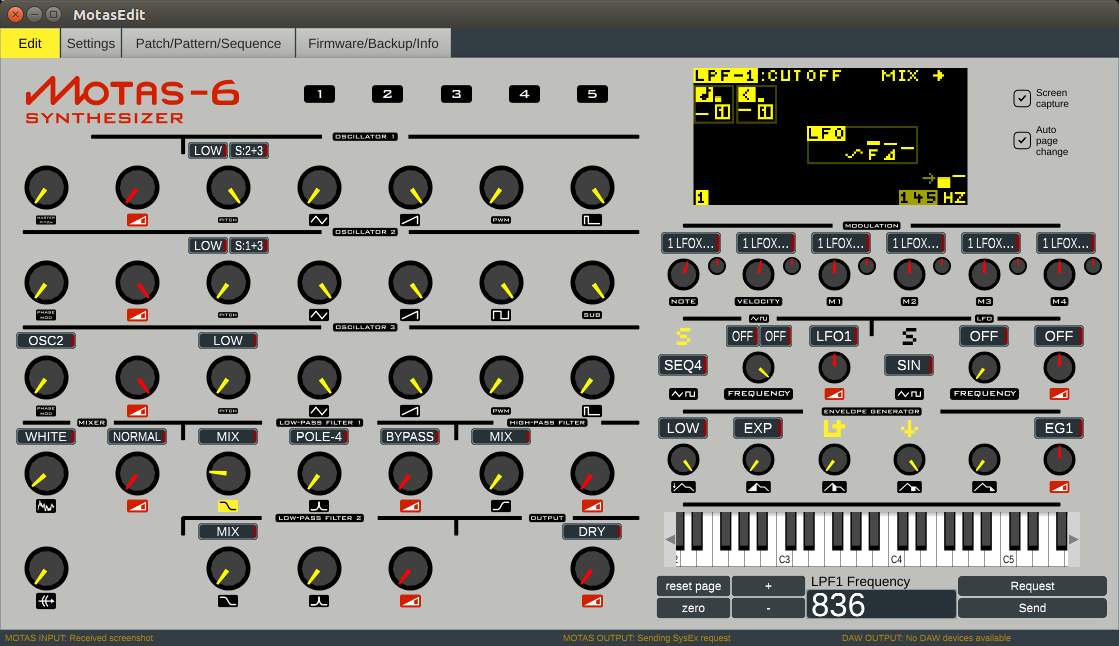Open the BYPASS selector
The width and height of the screenshot is (1119, 646).
tap(410, 436)
